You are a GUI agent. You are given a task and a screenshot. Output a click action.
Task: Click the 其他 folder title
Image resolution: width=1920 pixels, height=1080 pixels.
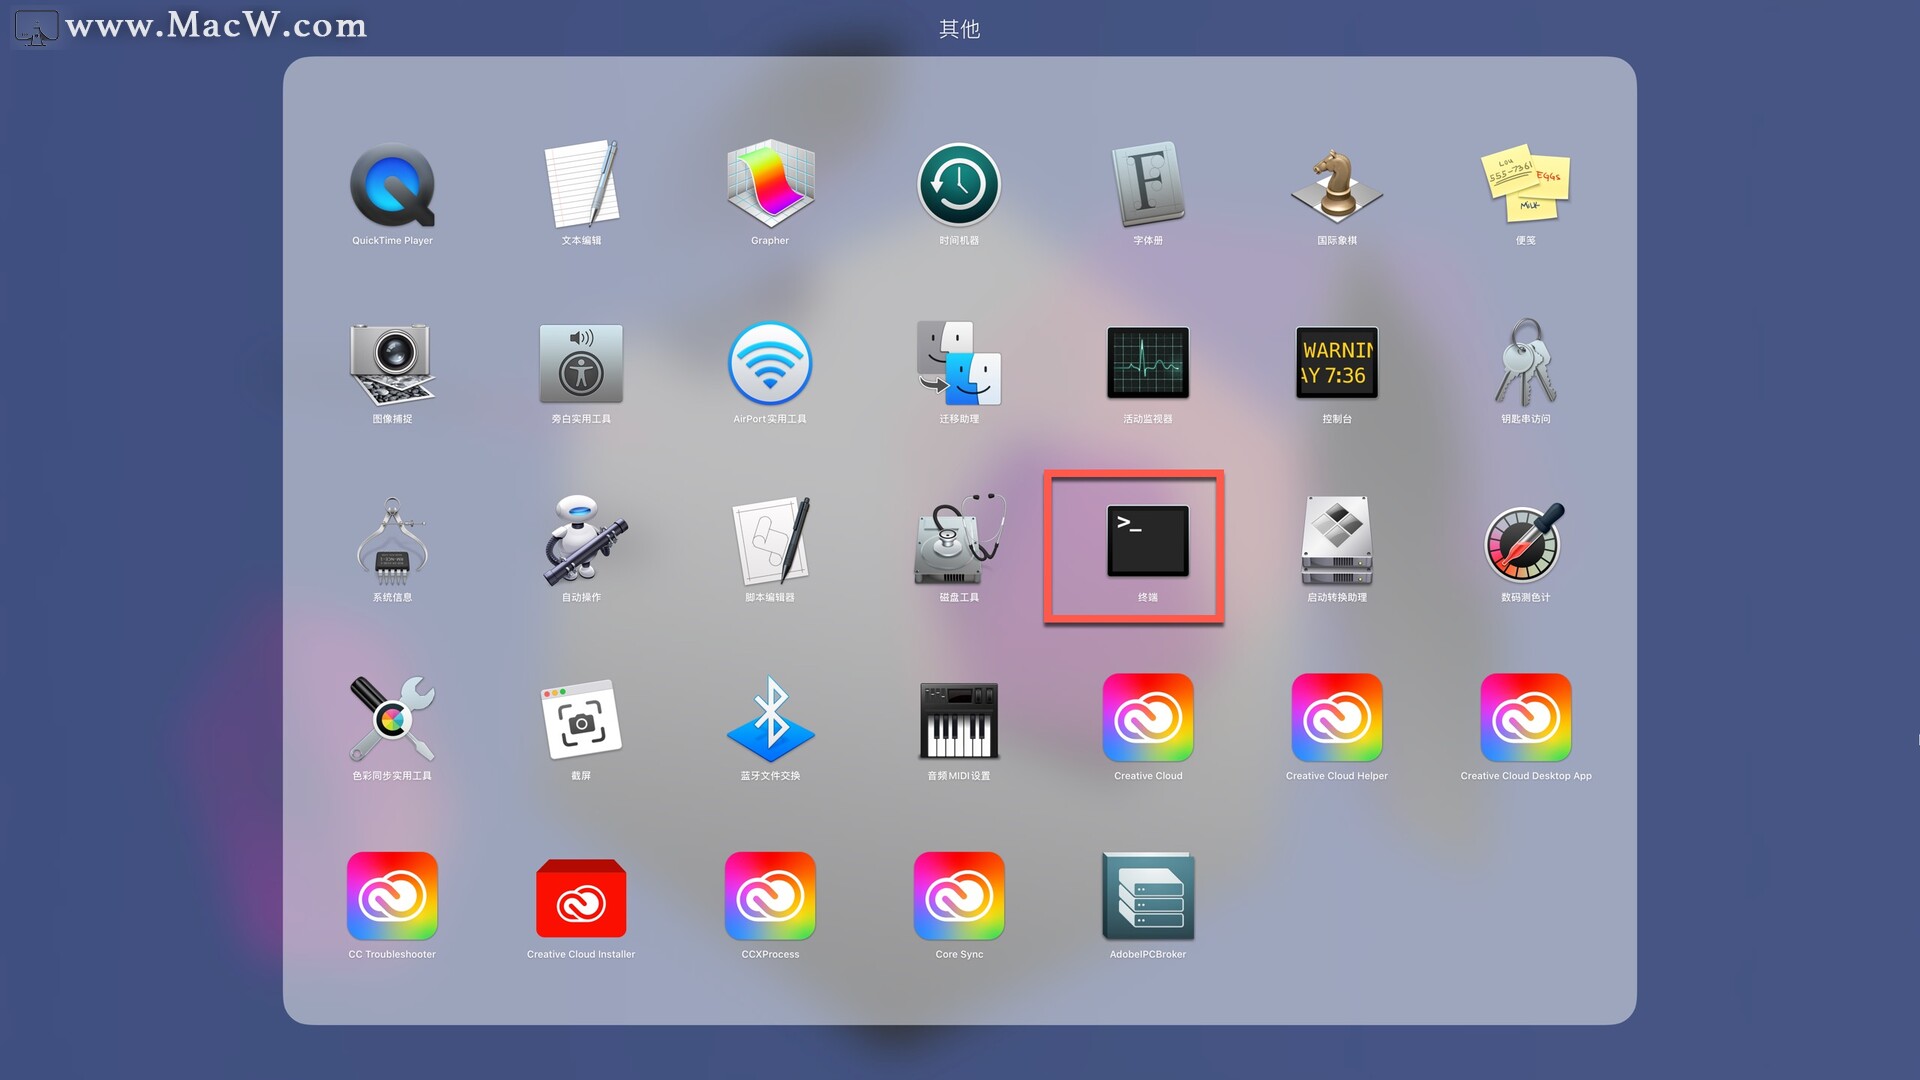[x=959, y=29]
